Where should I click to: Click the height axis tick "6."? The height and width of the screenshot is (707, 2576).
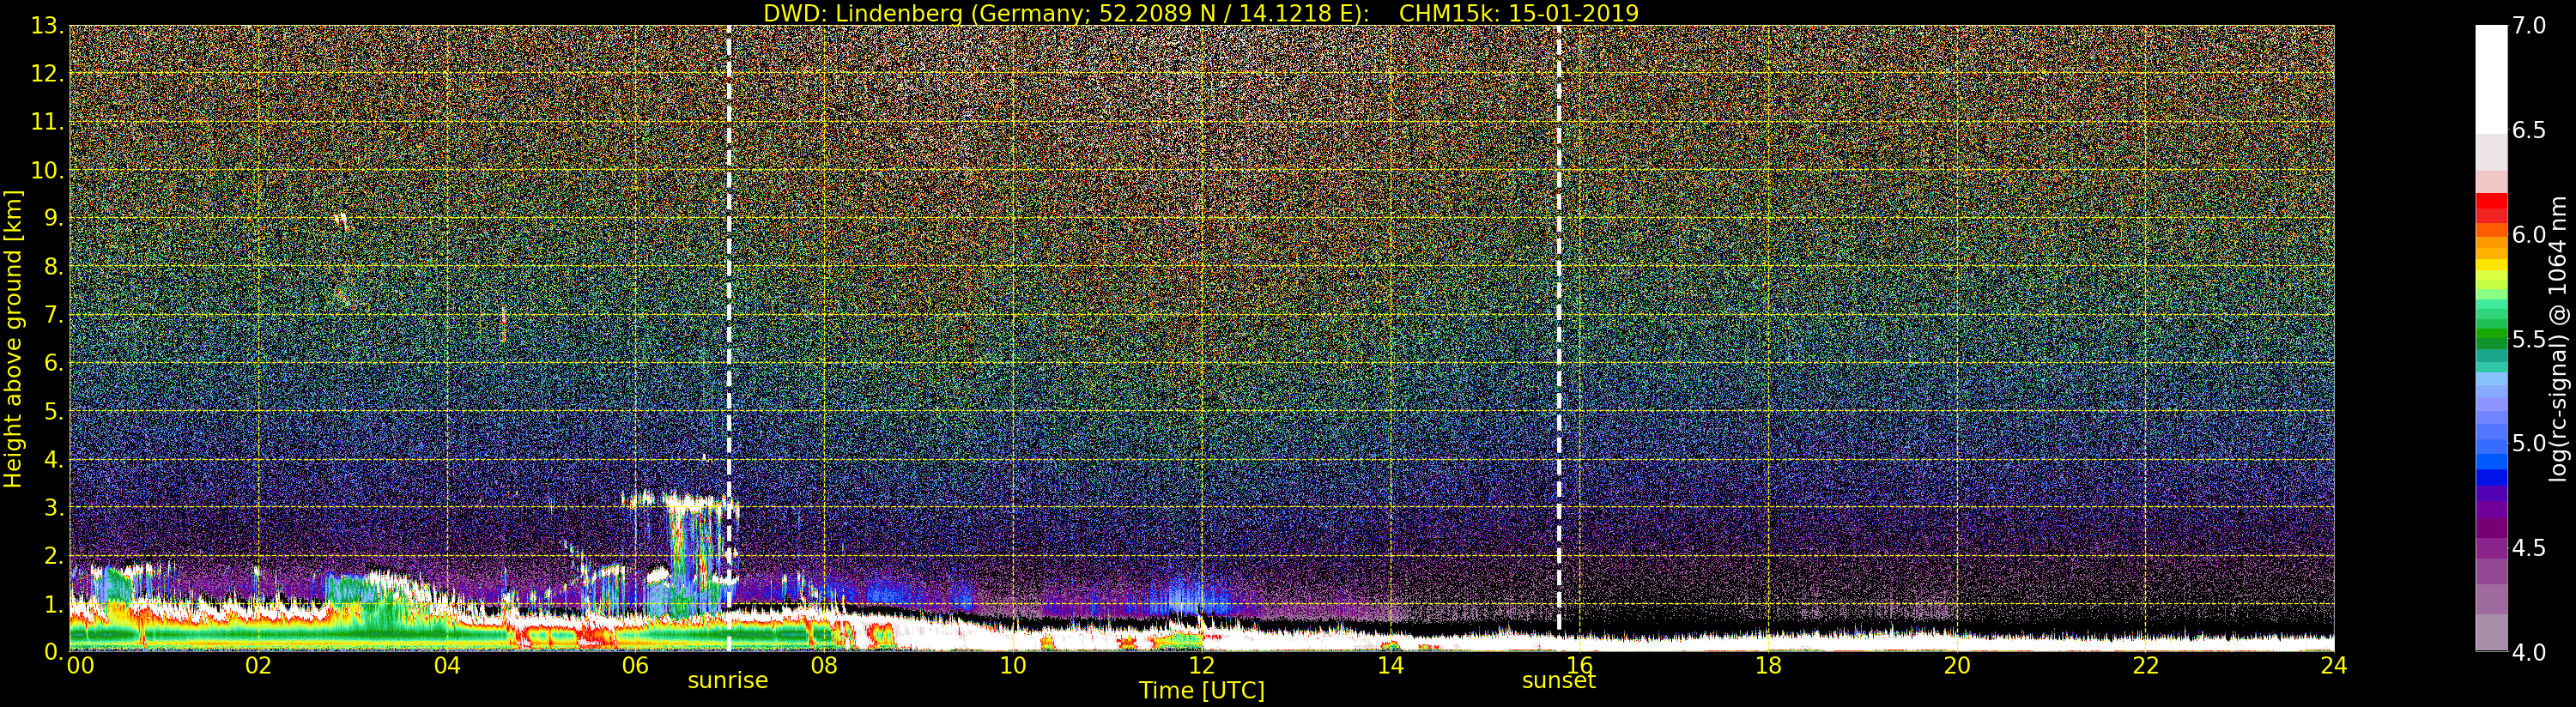tap(53, 363)
